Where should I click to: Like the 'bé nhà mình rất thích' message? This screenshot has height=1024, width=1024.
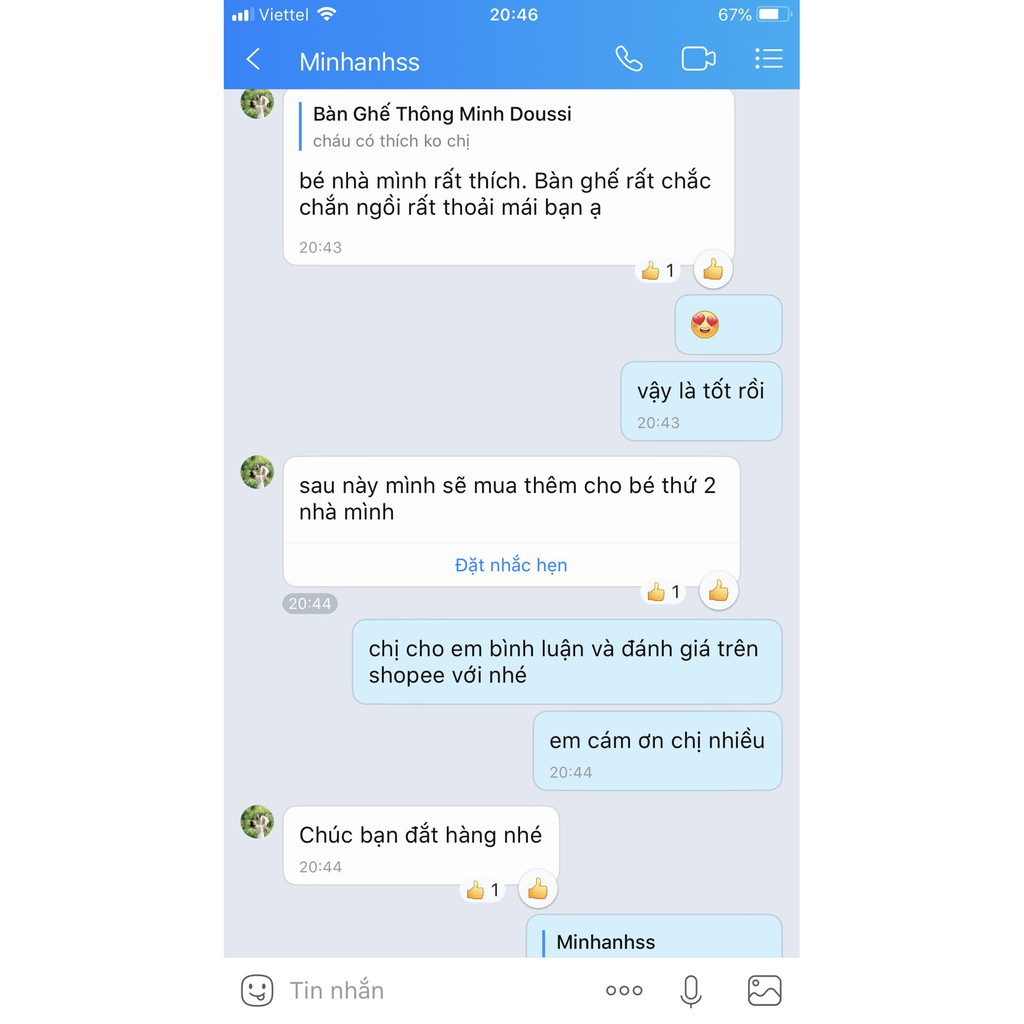(x=712, y=269)
